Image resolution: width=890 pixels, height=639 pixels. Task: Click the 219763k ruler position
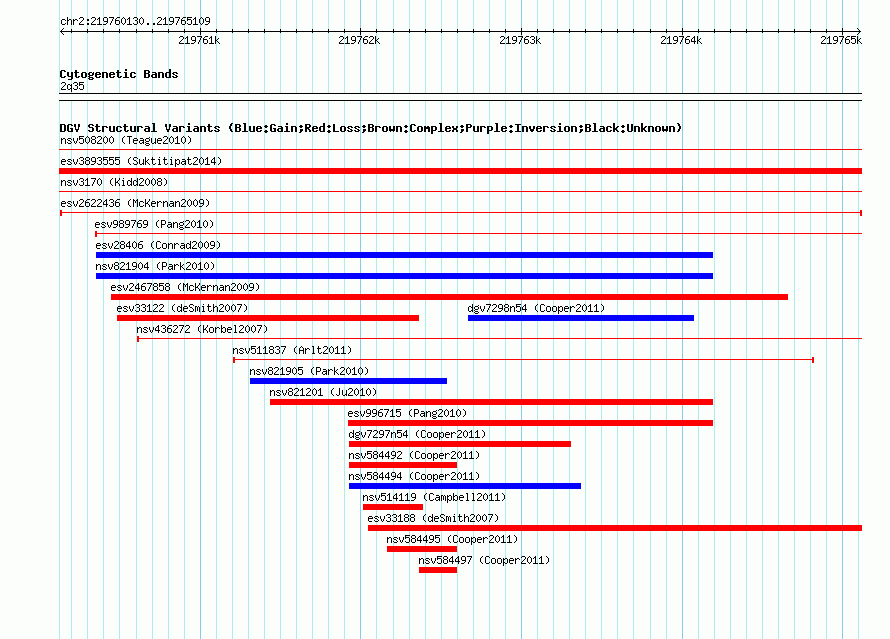coord(520,40)
